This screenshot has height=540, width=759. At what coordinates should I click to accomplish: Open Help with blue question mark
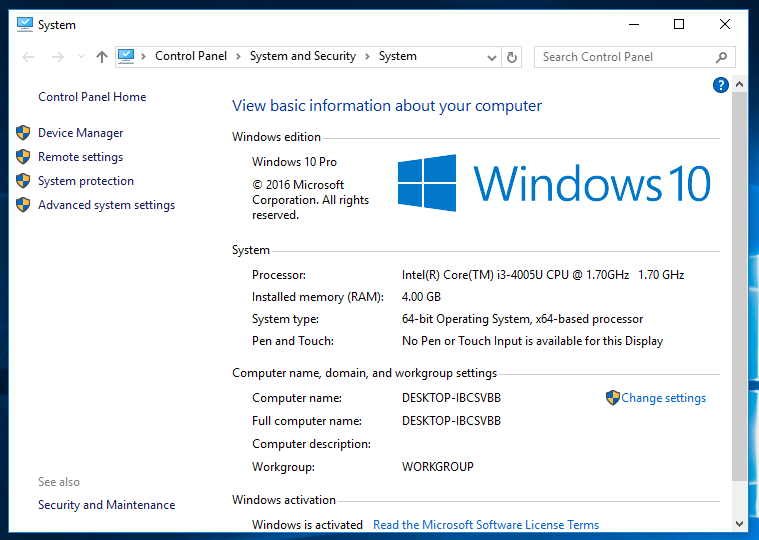tap(721, 85)
